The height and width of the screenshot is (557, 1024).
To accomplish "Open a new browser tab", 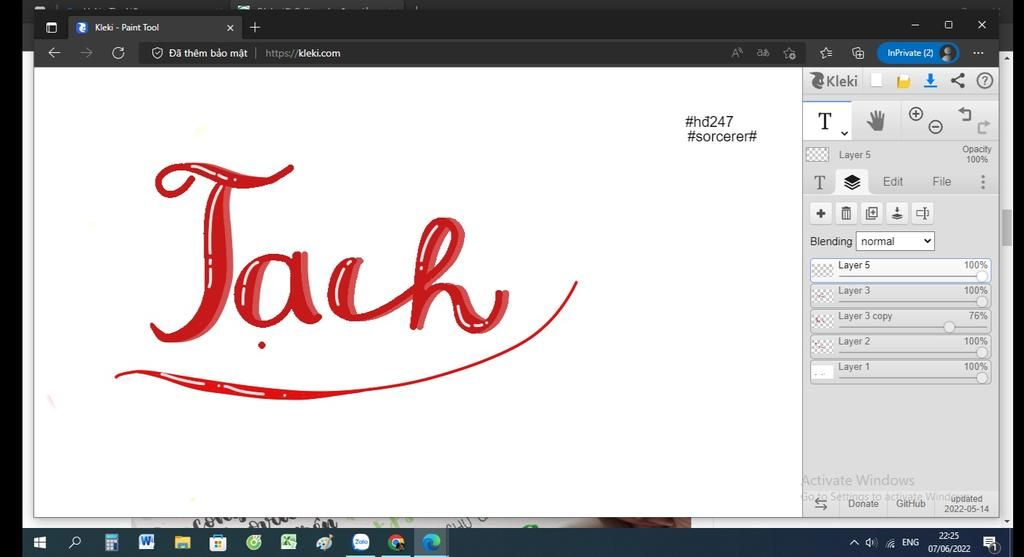I will pos(255,27).
